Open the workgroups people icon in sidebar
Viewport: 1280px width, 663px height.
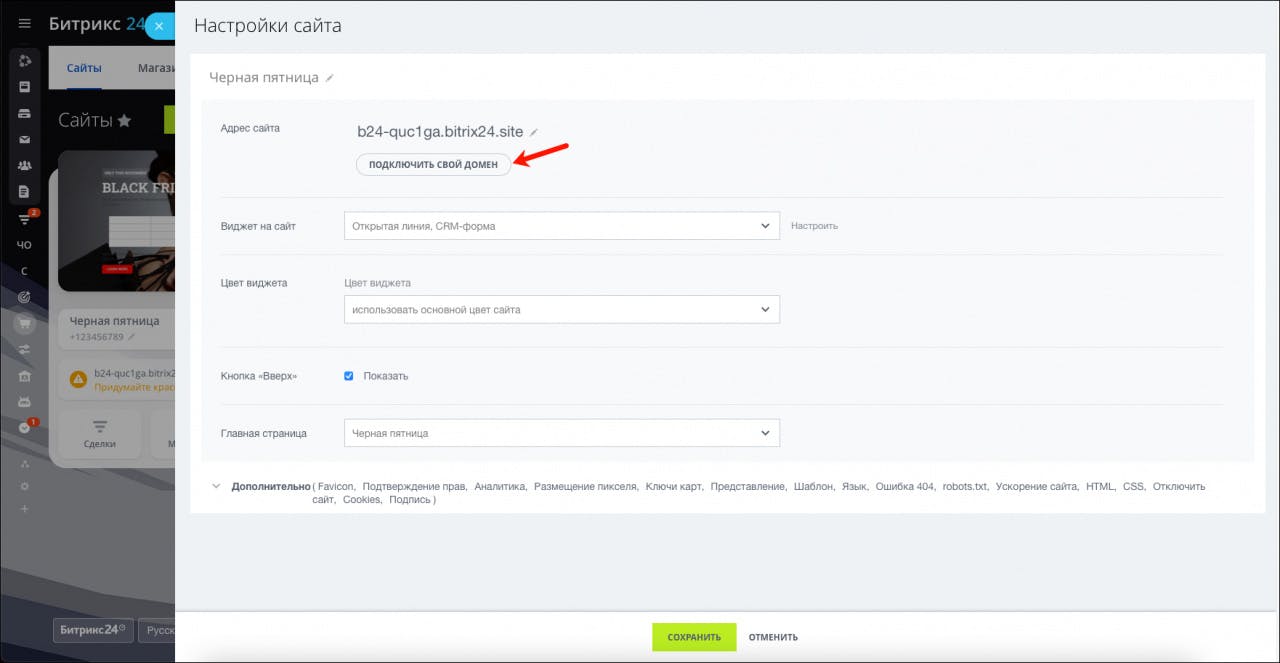point(25,166)
